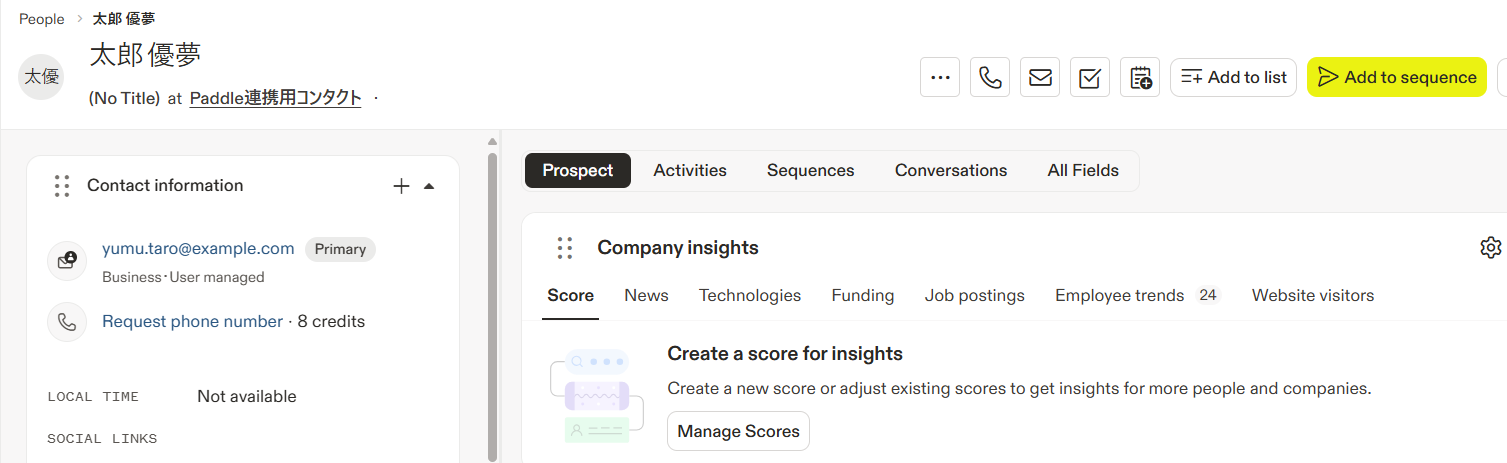Click the Add to list button
Viewport: 1507px width, 463px height.
(1233, 77)
